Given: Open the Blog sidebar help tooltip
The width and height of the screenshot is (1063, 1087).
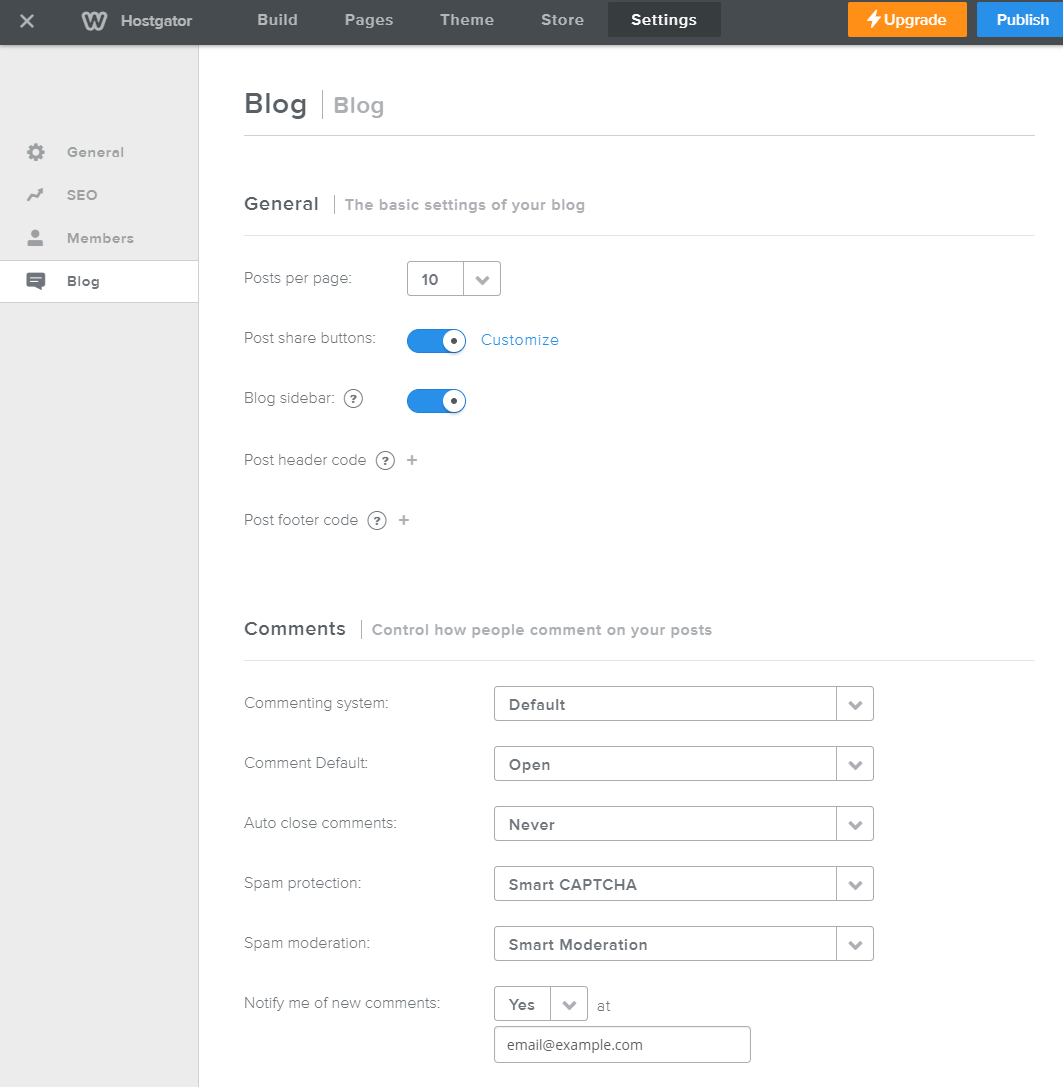Looking at the screenshot, I should point(353,398).
